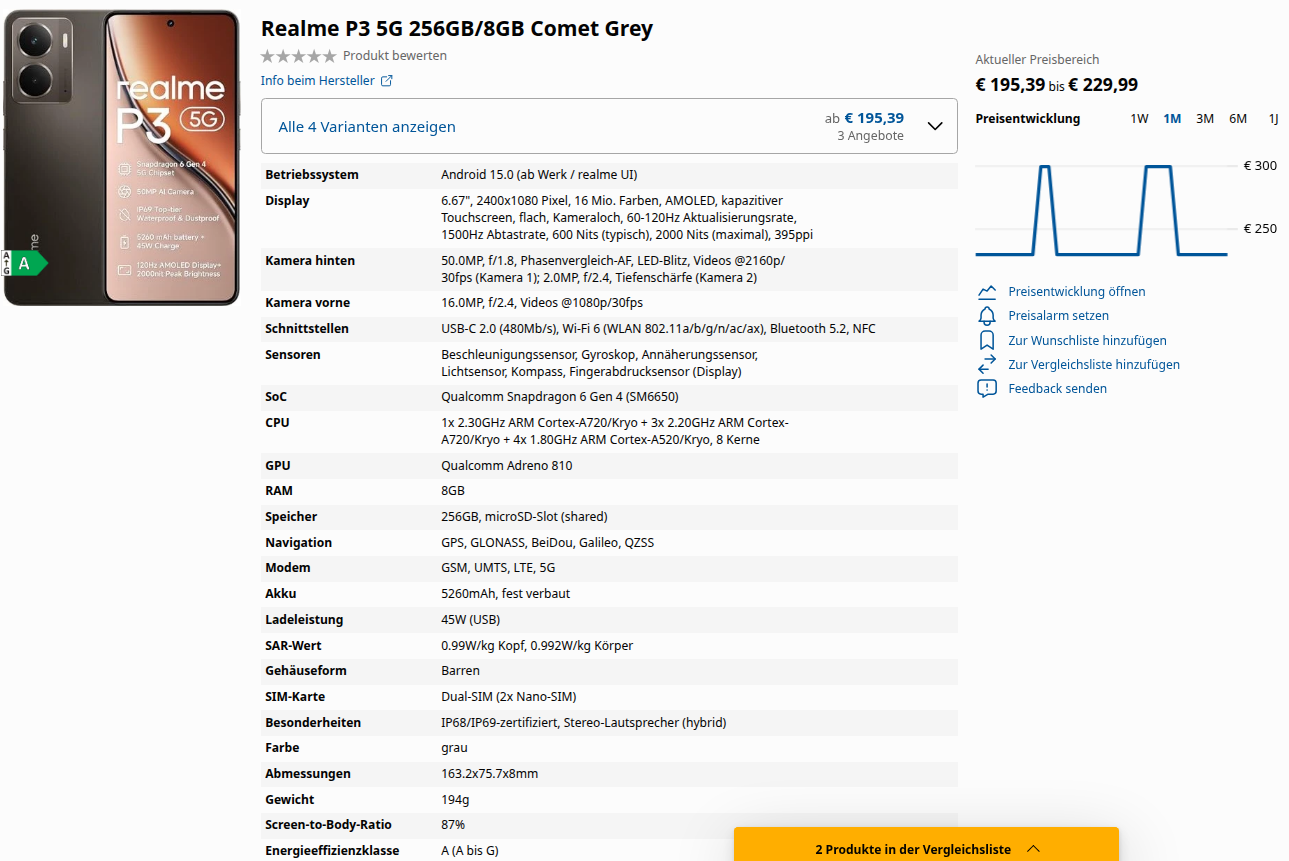
Task: Click the € 300 chart axis label
Action: [x=1260, y=166]
